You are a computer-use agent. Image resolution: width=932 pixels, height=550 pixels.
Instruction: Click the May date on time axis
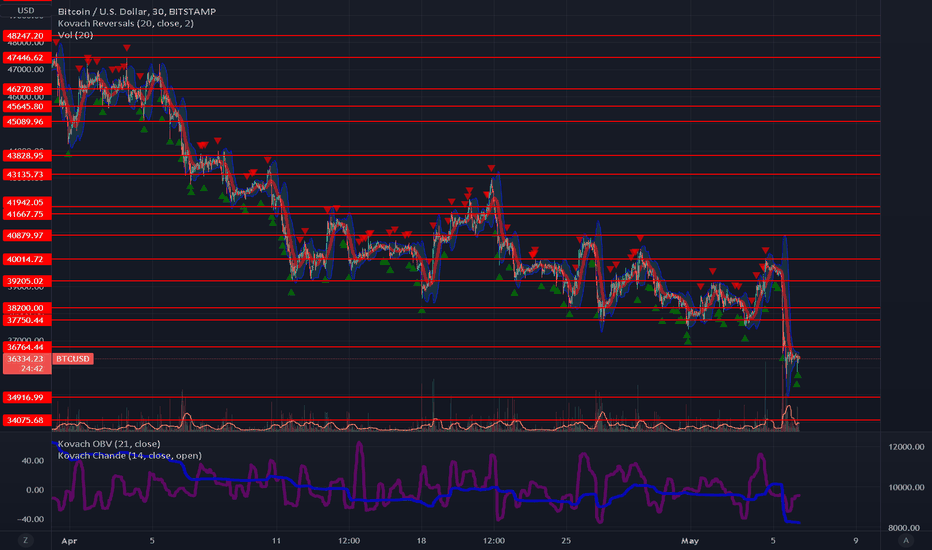pos(690,541)
